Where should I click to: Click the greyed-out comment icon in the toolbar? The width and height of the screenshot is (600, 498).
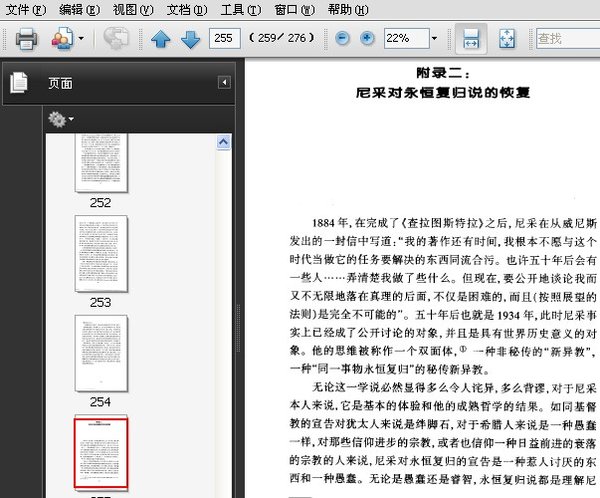tap(116, 39)
